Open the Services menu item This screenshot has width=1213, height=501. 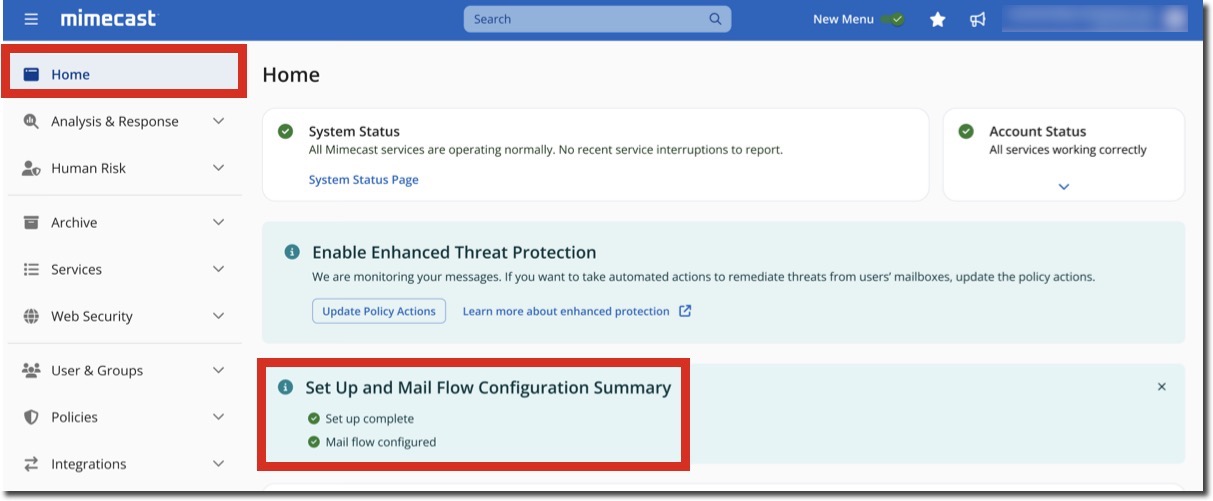[x=76, y=269]
